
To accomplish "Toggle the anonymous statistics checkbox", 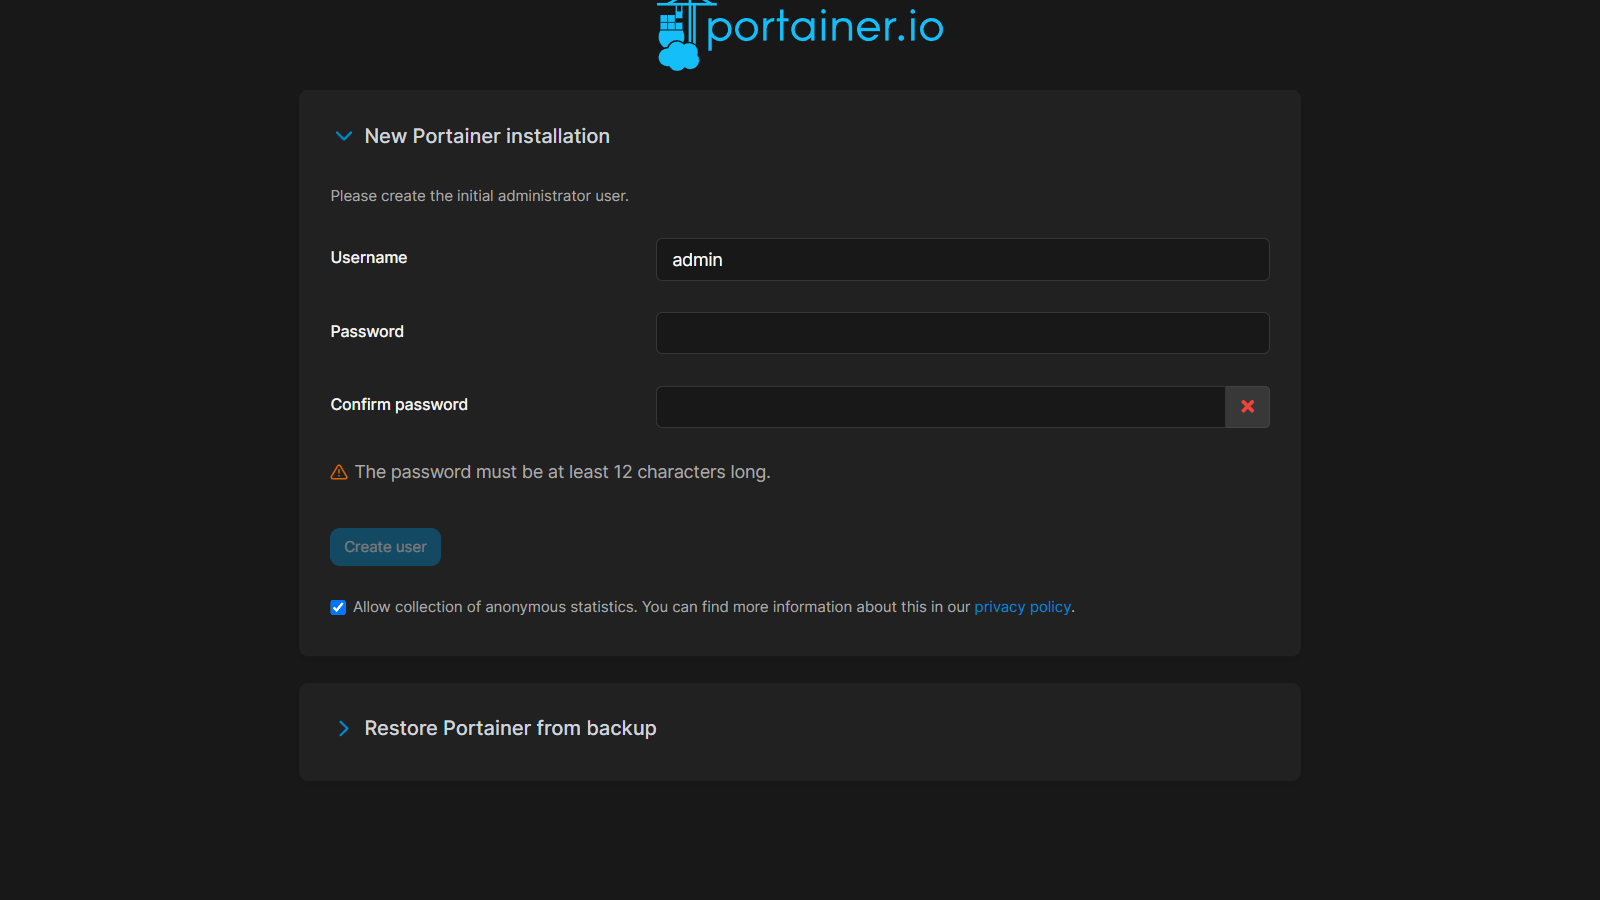I will coord(338,608).
